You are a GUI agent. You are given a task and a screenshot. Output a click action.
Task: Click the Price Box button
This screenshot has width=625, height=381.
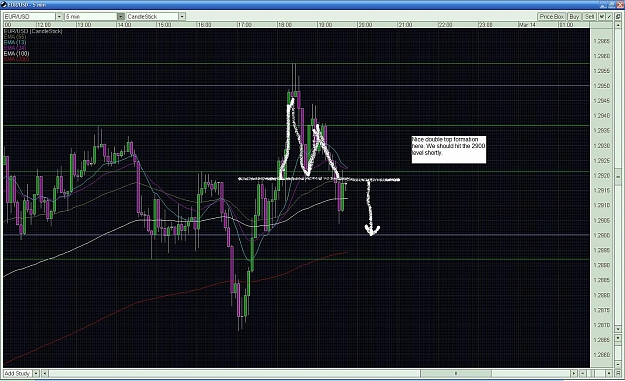[552, 17]
